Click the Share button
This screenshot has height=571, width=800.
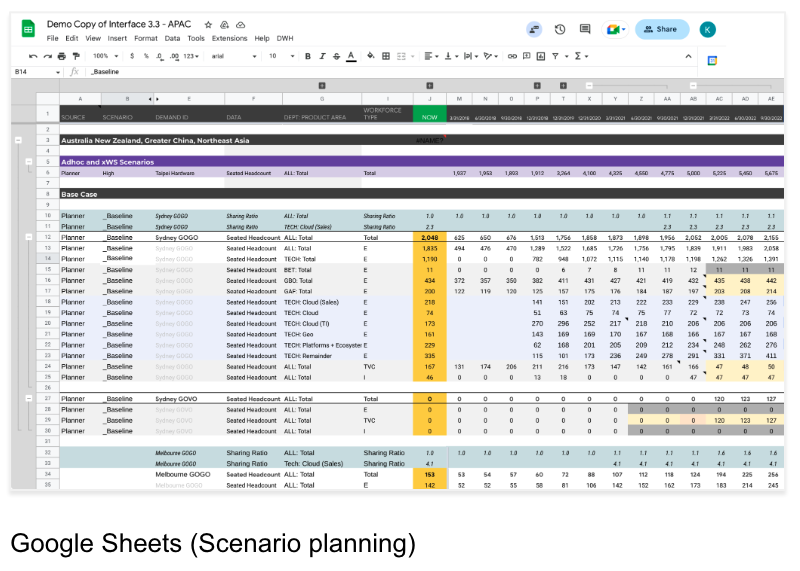(662, 29)
